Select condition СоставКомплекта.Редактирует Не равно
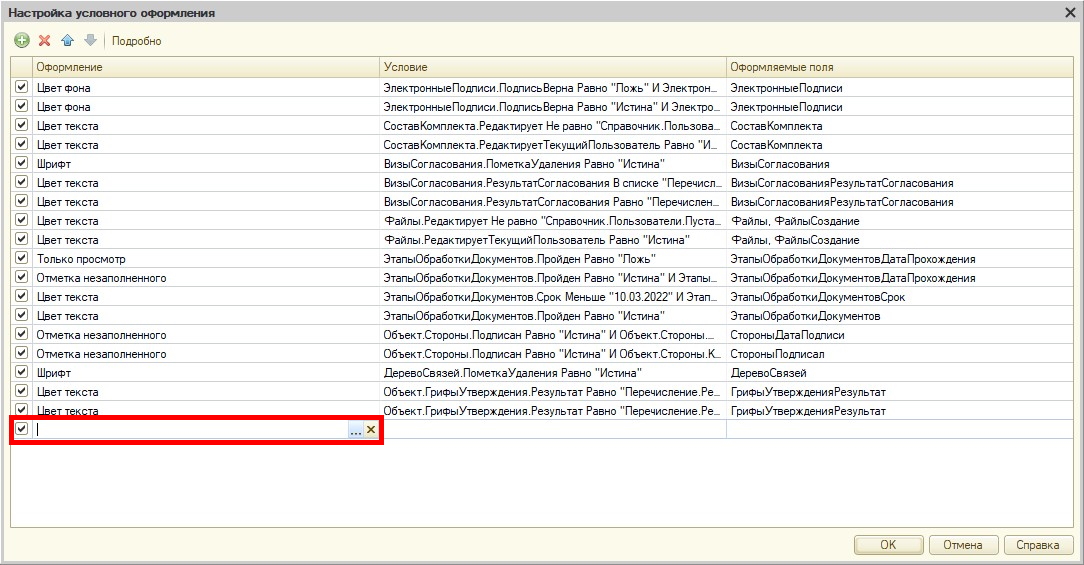This screenshot has height=565, width=1084. click(x=553, y=126)
